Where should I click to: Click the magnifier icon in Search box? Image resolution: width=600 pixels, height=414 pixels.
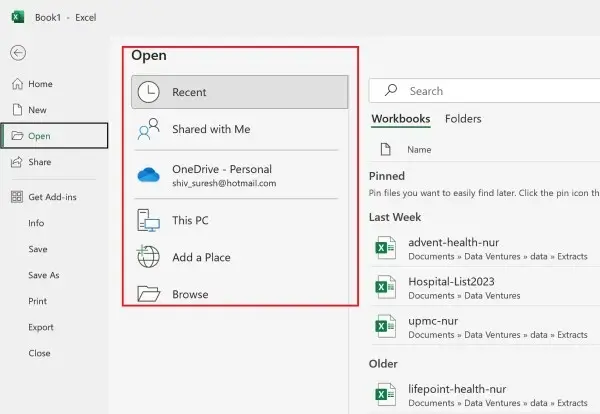point(391,90)
